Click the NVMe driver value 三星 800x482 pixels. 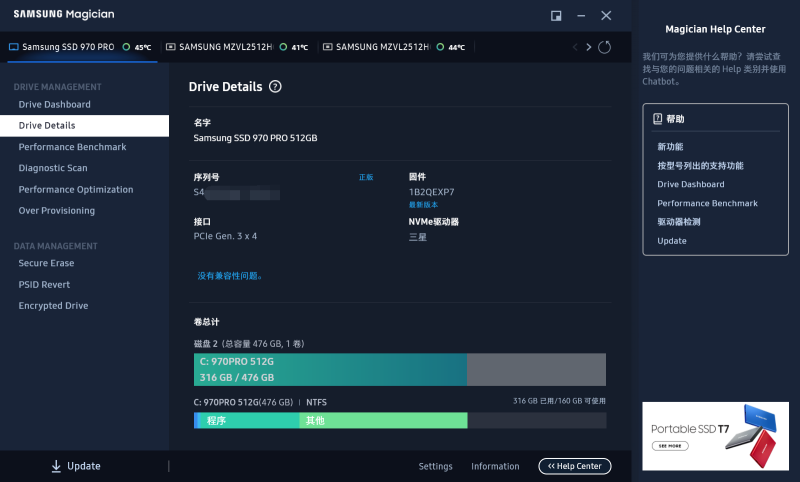[417, 237]
